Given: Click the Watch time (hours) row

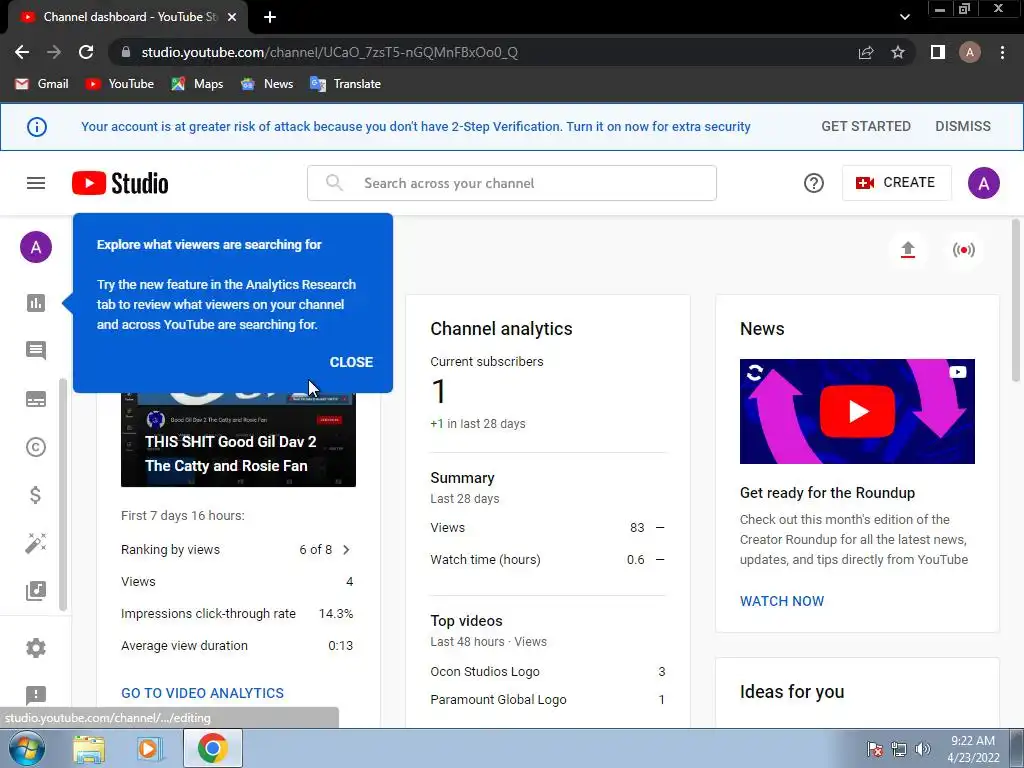Looking at the screenshot, I should (547, 560).
